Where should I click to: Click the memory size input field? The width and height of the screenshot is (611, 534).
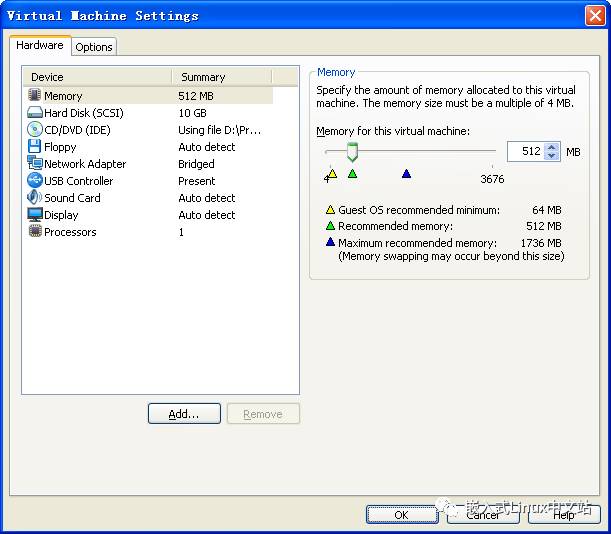pyautogui.click(x=525, y=151)
